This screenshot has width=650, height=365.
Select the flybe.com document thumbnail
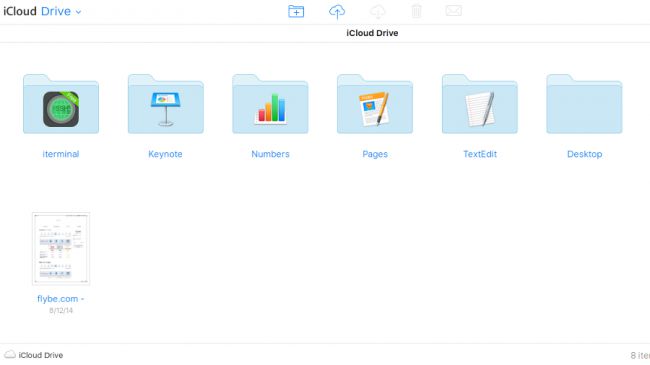click(61, 248)
